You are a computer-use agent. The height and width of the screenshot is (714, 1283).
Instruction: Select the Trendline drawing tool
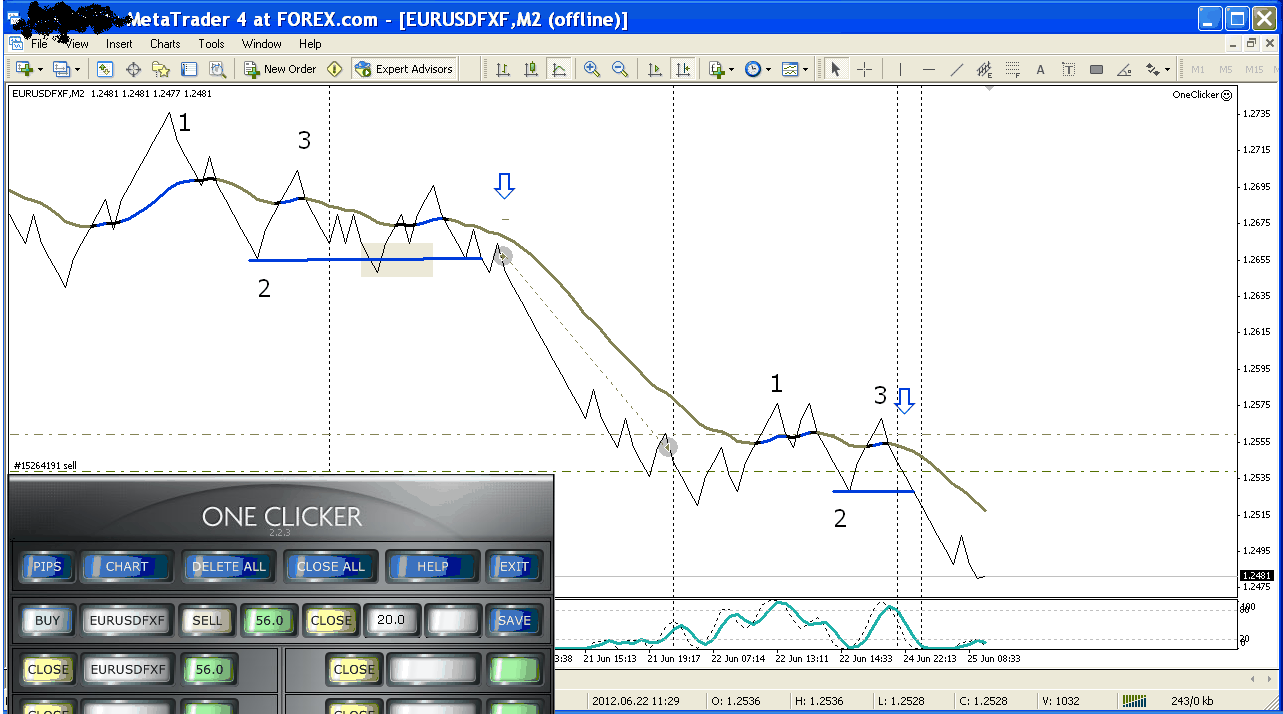click(x=956, y=69)
